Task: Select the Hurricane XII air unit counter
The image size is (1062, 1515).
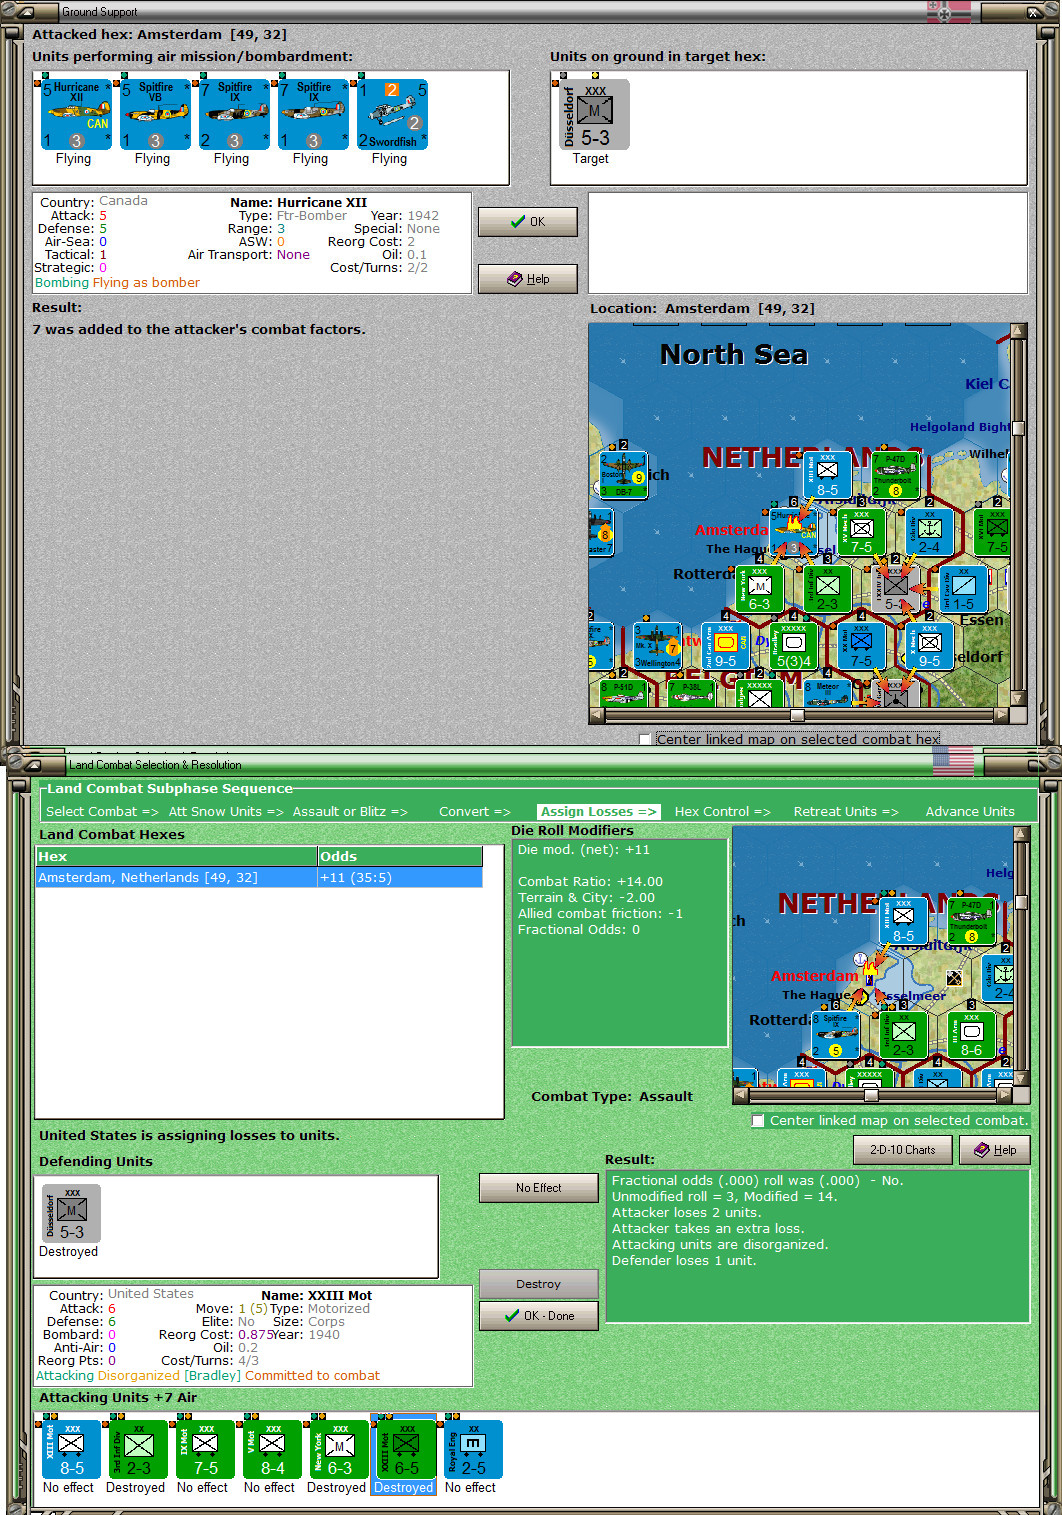Action: click(x=77, y=114)
